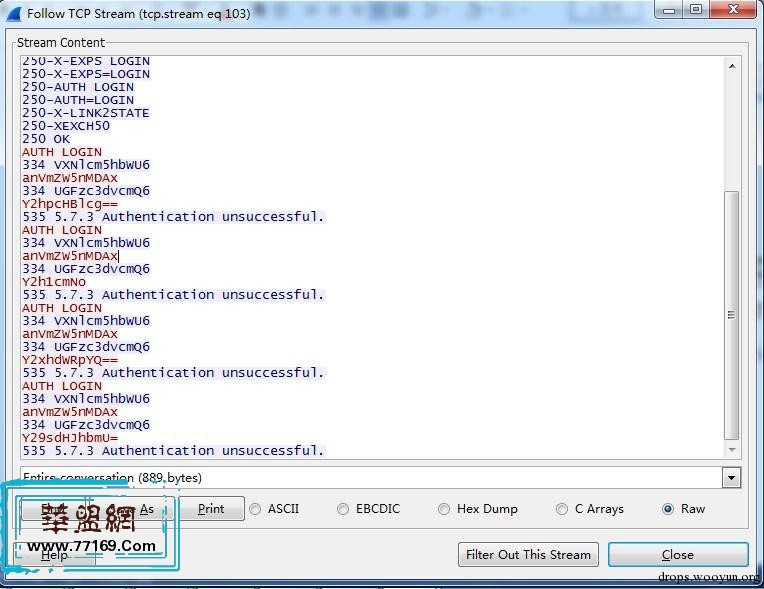Image resolution: width=764 pixels, height=589 pixels.
Task: Close the window using the title bar X
Action: click(x=734, y=11)
